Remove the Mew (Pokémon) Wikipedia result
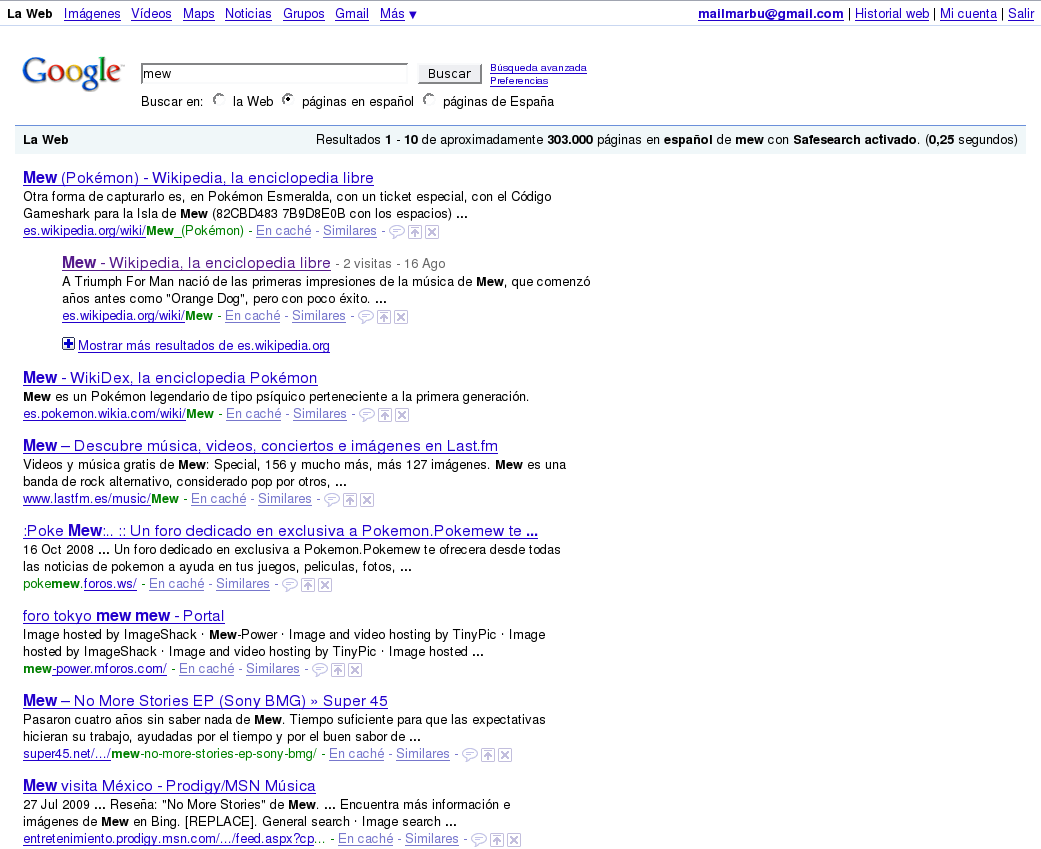The height and width of the screenshot is (849, 1041). click(x=432, y=232)
